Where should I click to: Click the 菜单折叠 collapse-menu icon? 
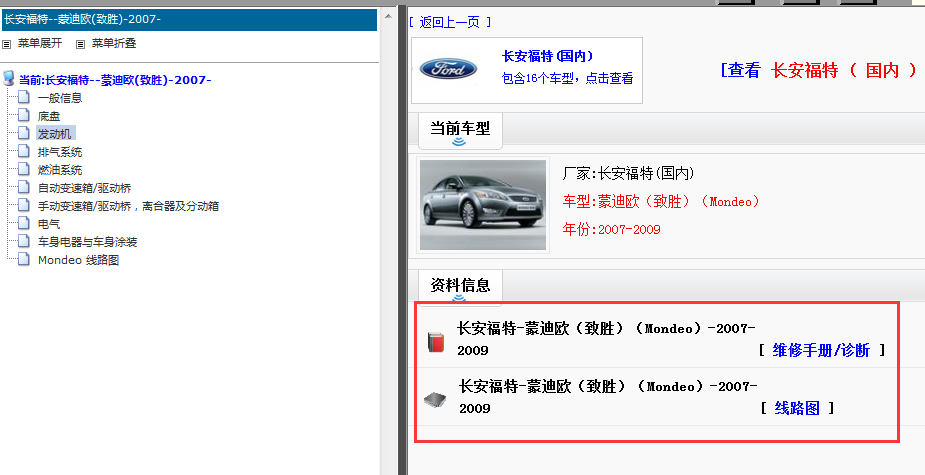(x=81, y=44)
